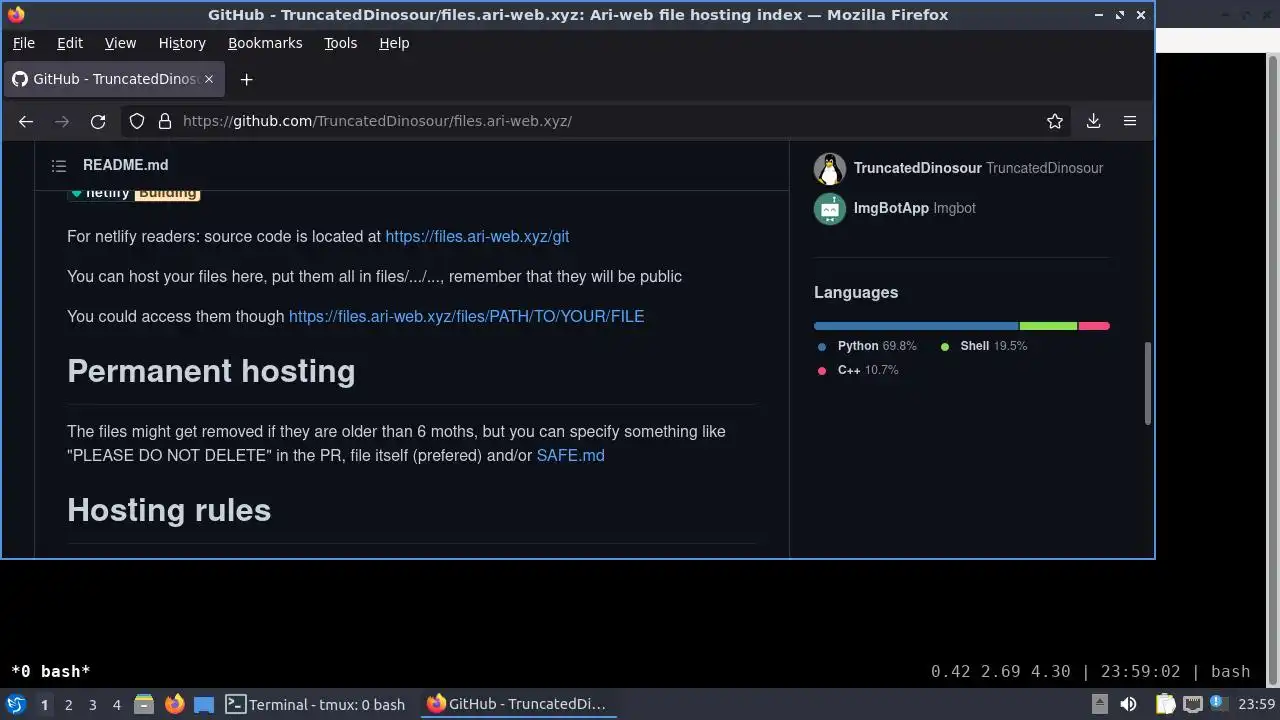Open the Tools menu
The width and height of the screenshot is (1280, 720).
click(x=340, y=43)
